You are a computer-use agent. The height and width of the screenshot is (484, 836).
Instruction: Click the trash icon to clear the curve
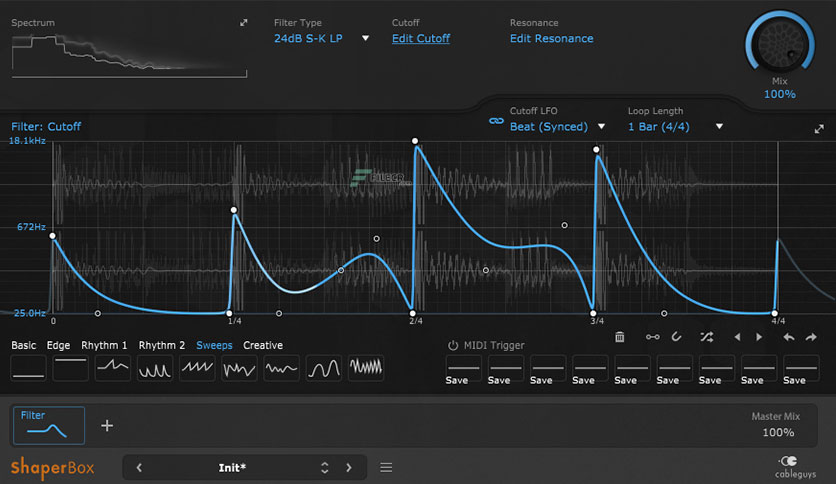(620, 338)
